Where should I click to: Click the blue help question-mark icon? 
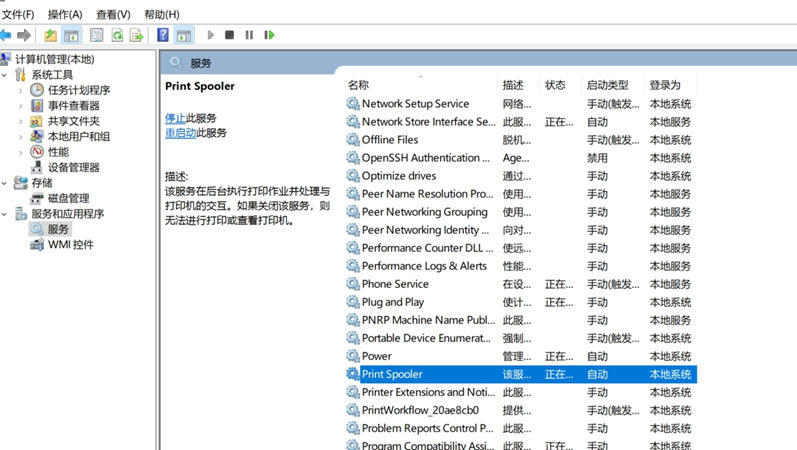point(163,35)
